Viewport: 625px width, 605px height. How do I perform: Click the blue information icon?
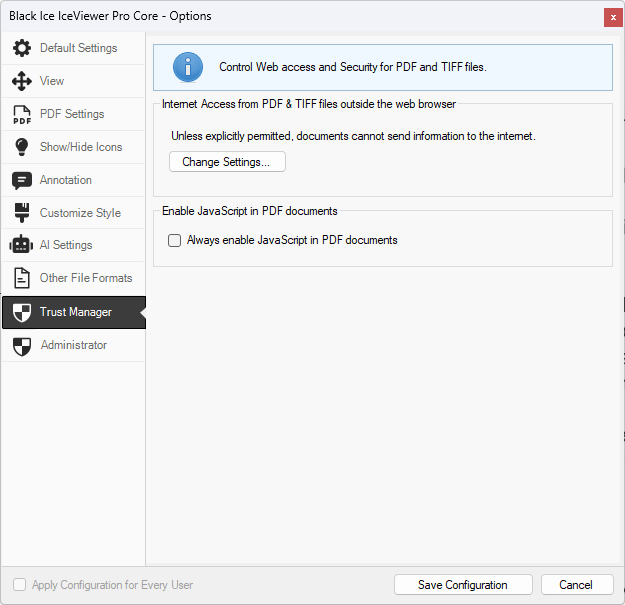188,67
